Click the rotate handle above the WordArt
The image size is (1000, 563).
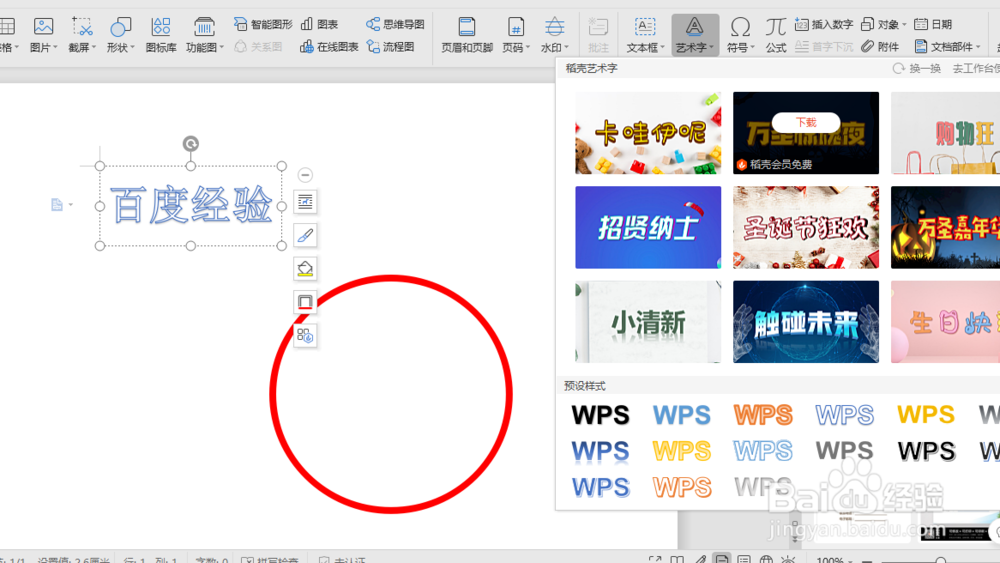191,143
